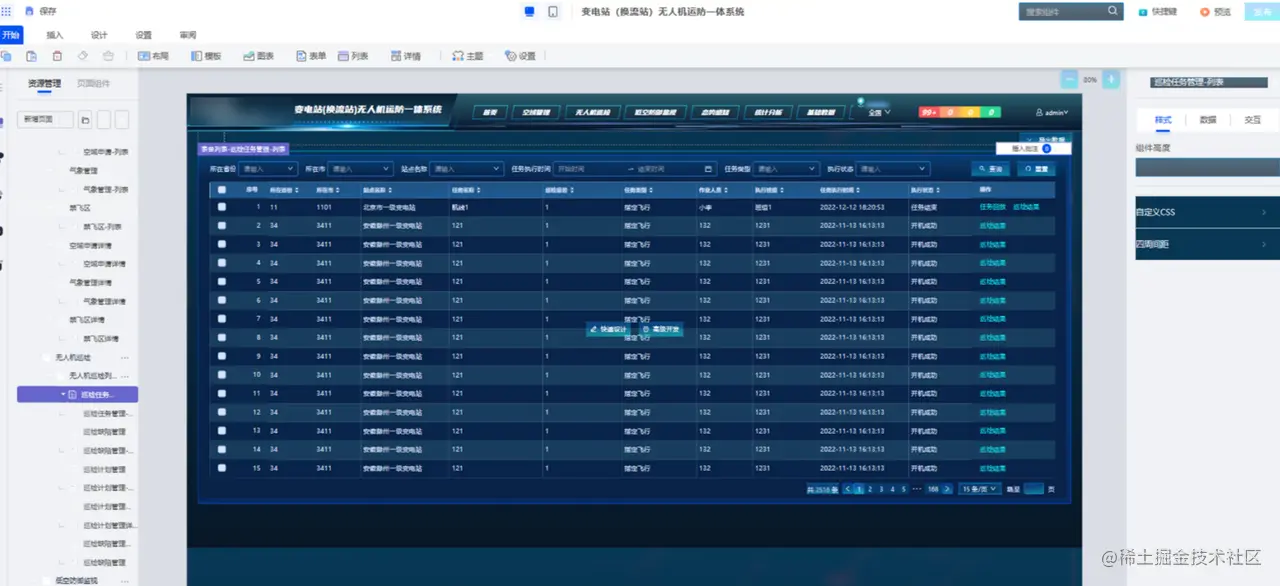1280x586 pixels.
Task: Click the paste icon in toolbar
Action: (x=31, y=56)
